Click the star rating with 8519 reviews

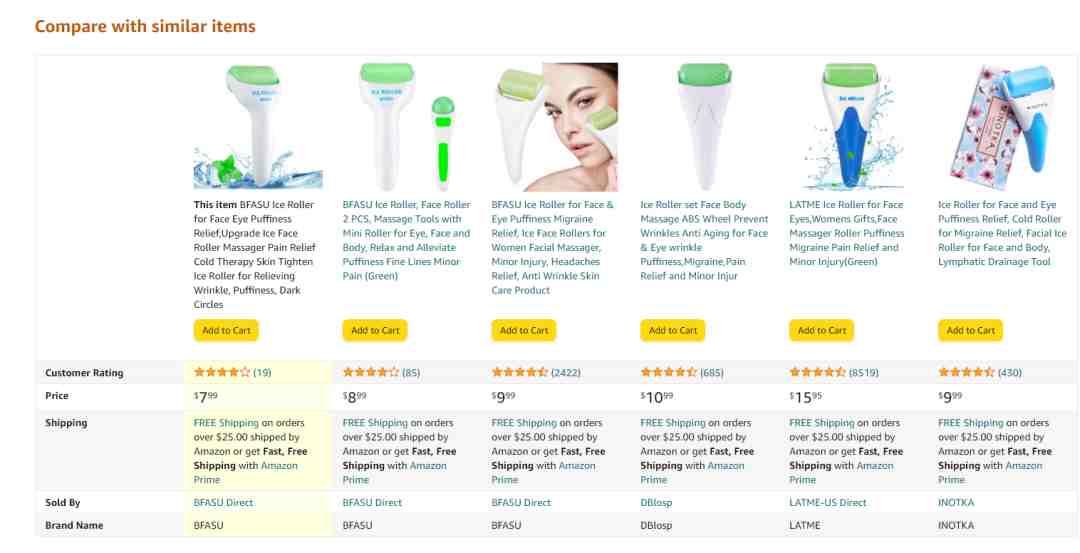[x=818, y=373]
